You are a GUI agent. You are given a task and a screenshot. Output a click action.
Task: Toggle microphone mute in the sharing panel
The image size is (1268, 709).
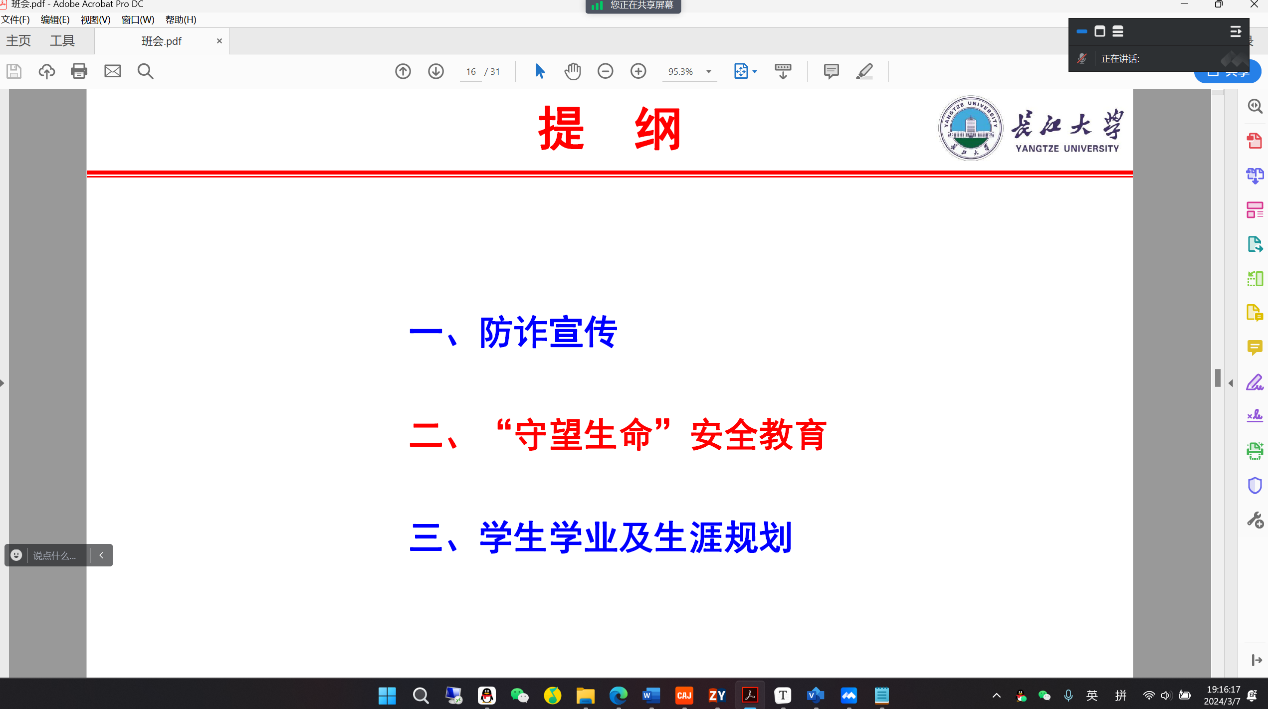1082,59
